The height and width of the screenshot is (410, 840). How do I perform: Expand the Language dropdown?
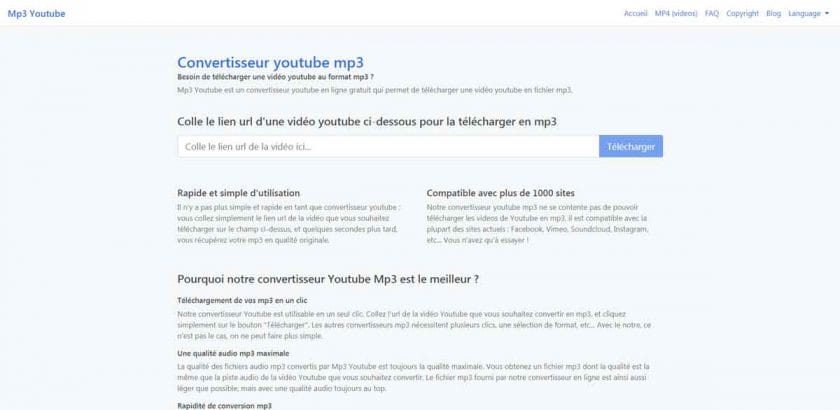808,14
